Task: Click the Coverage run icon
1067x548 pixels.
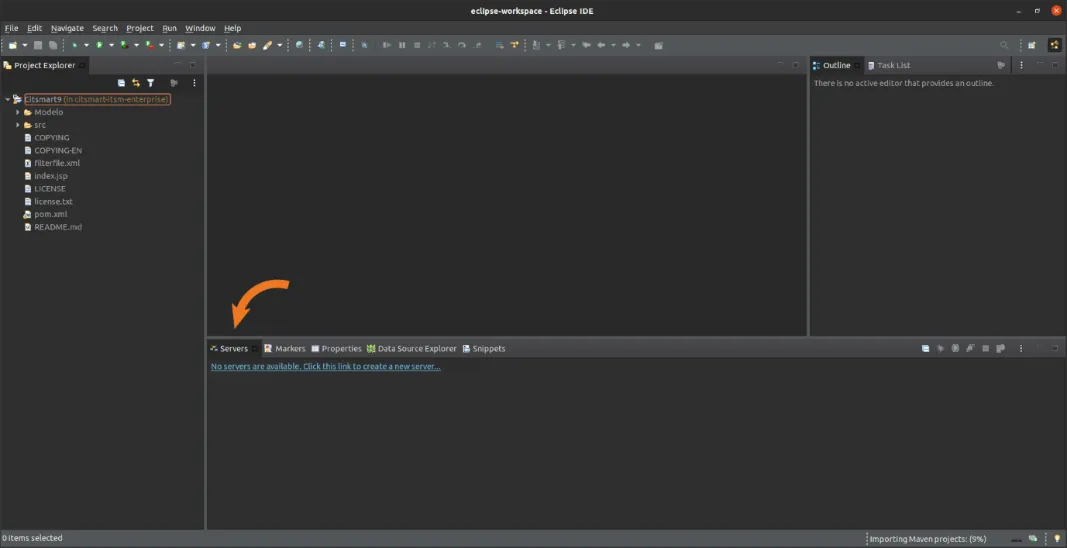Action: tap(124, 45)
